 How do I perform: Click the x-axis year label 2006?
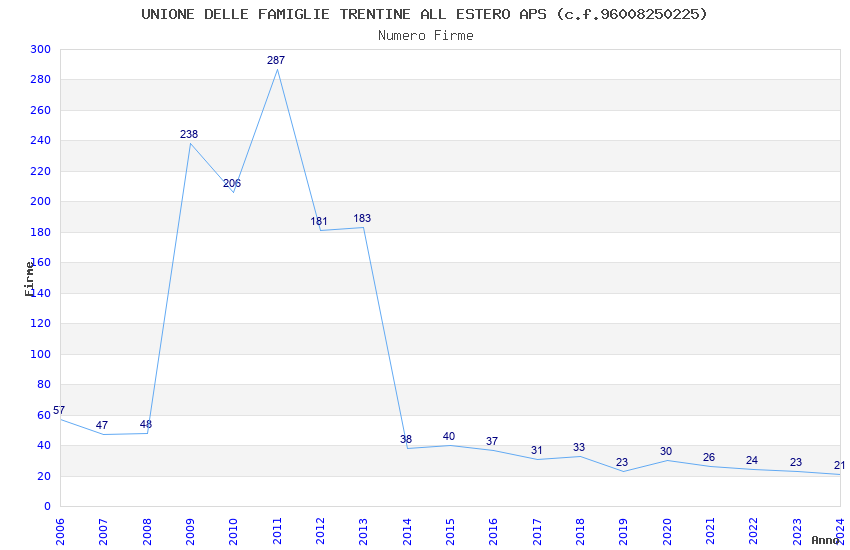60,532
